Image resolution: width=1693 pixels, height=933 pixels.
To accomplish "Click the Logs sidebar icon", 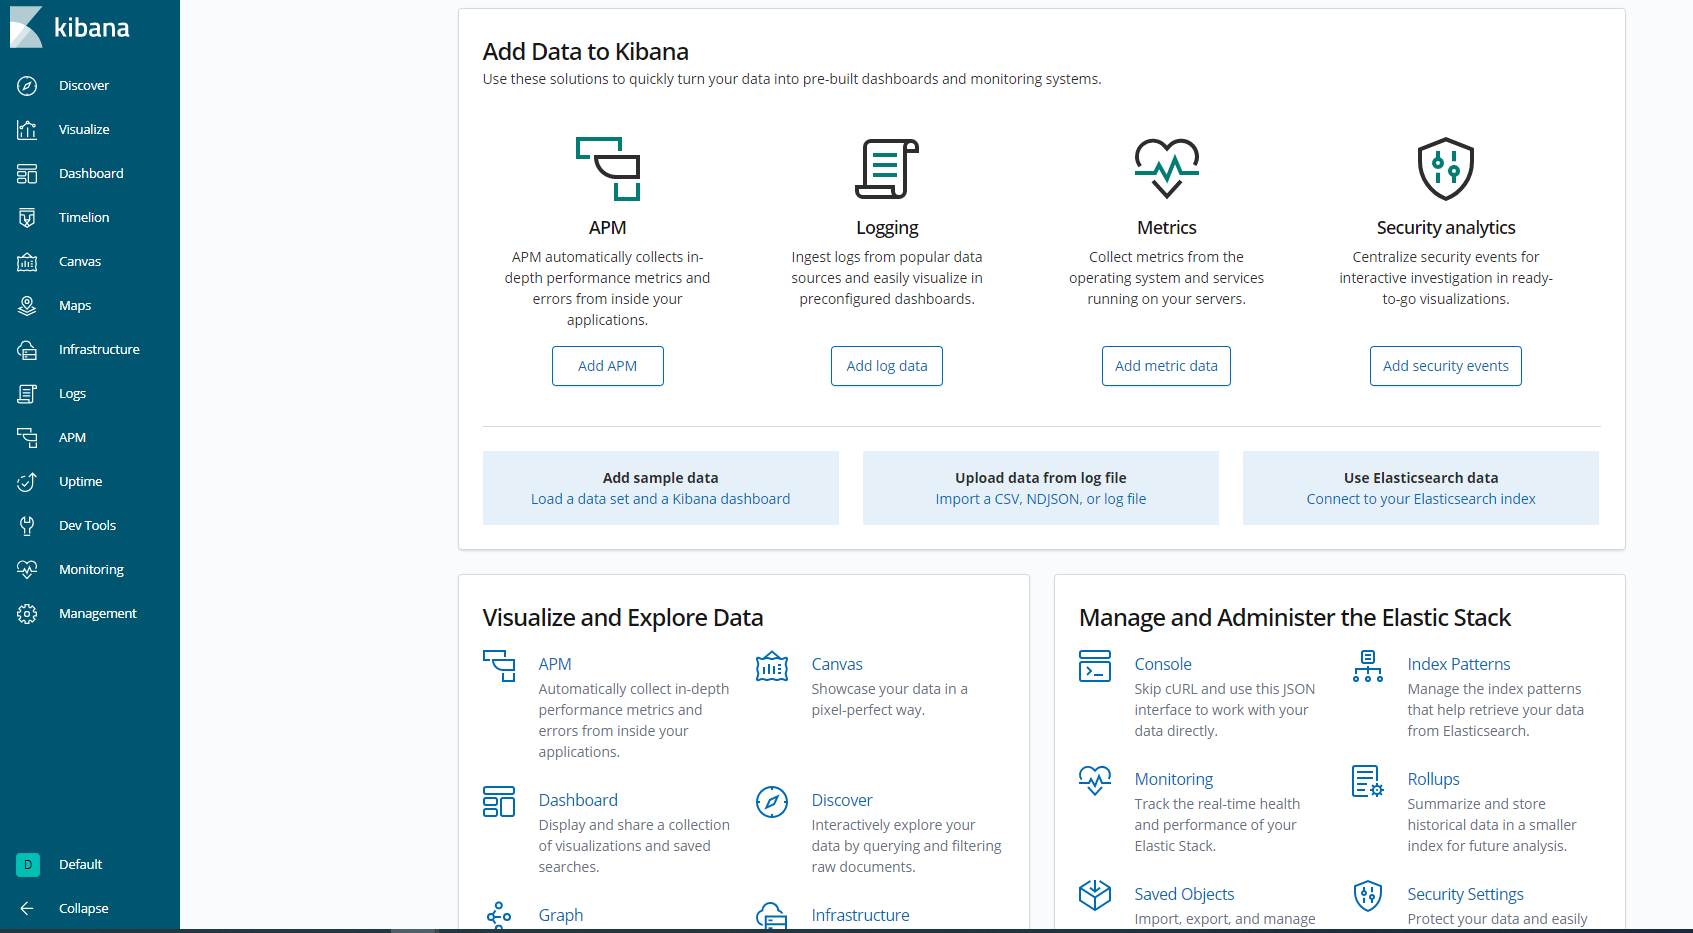I will (x=27, y=394).
